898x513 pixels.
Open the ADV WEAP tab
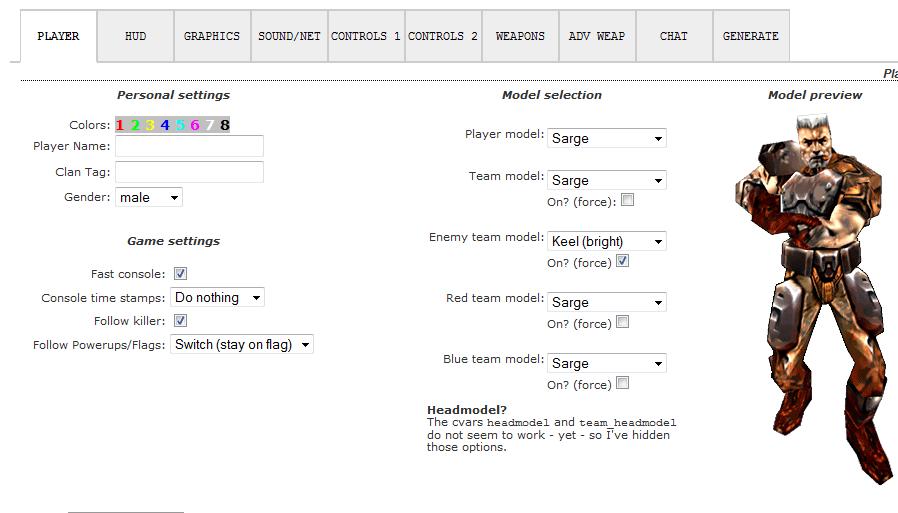coord(597,36)
